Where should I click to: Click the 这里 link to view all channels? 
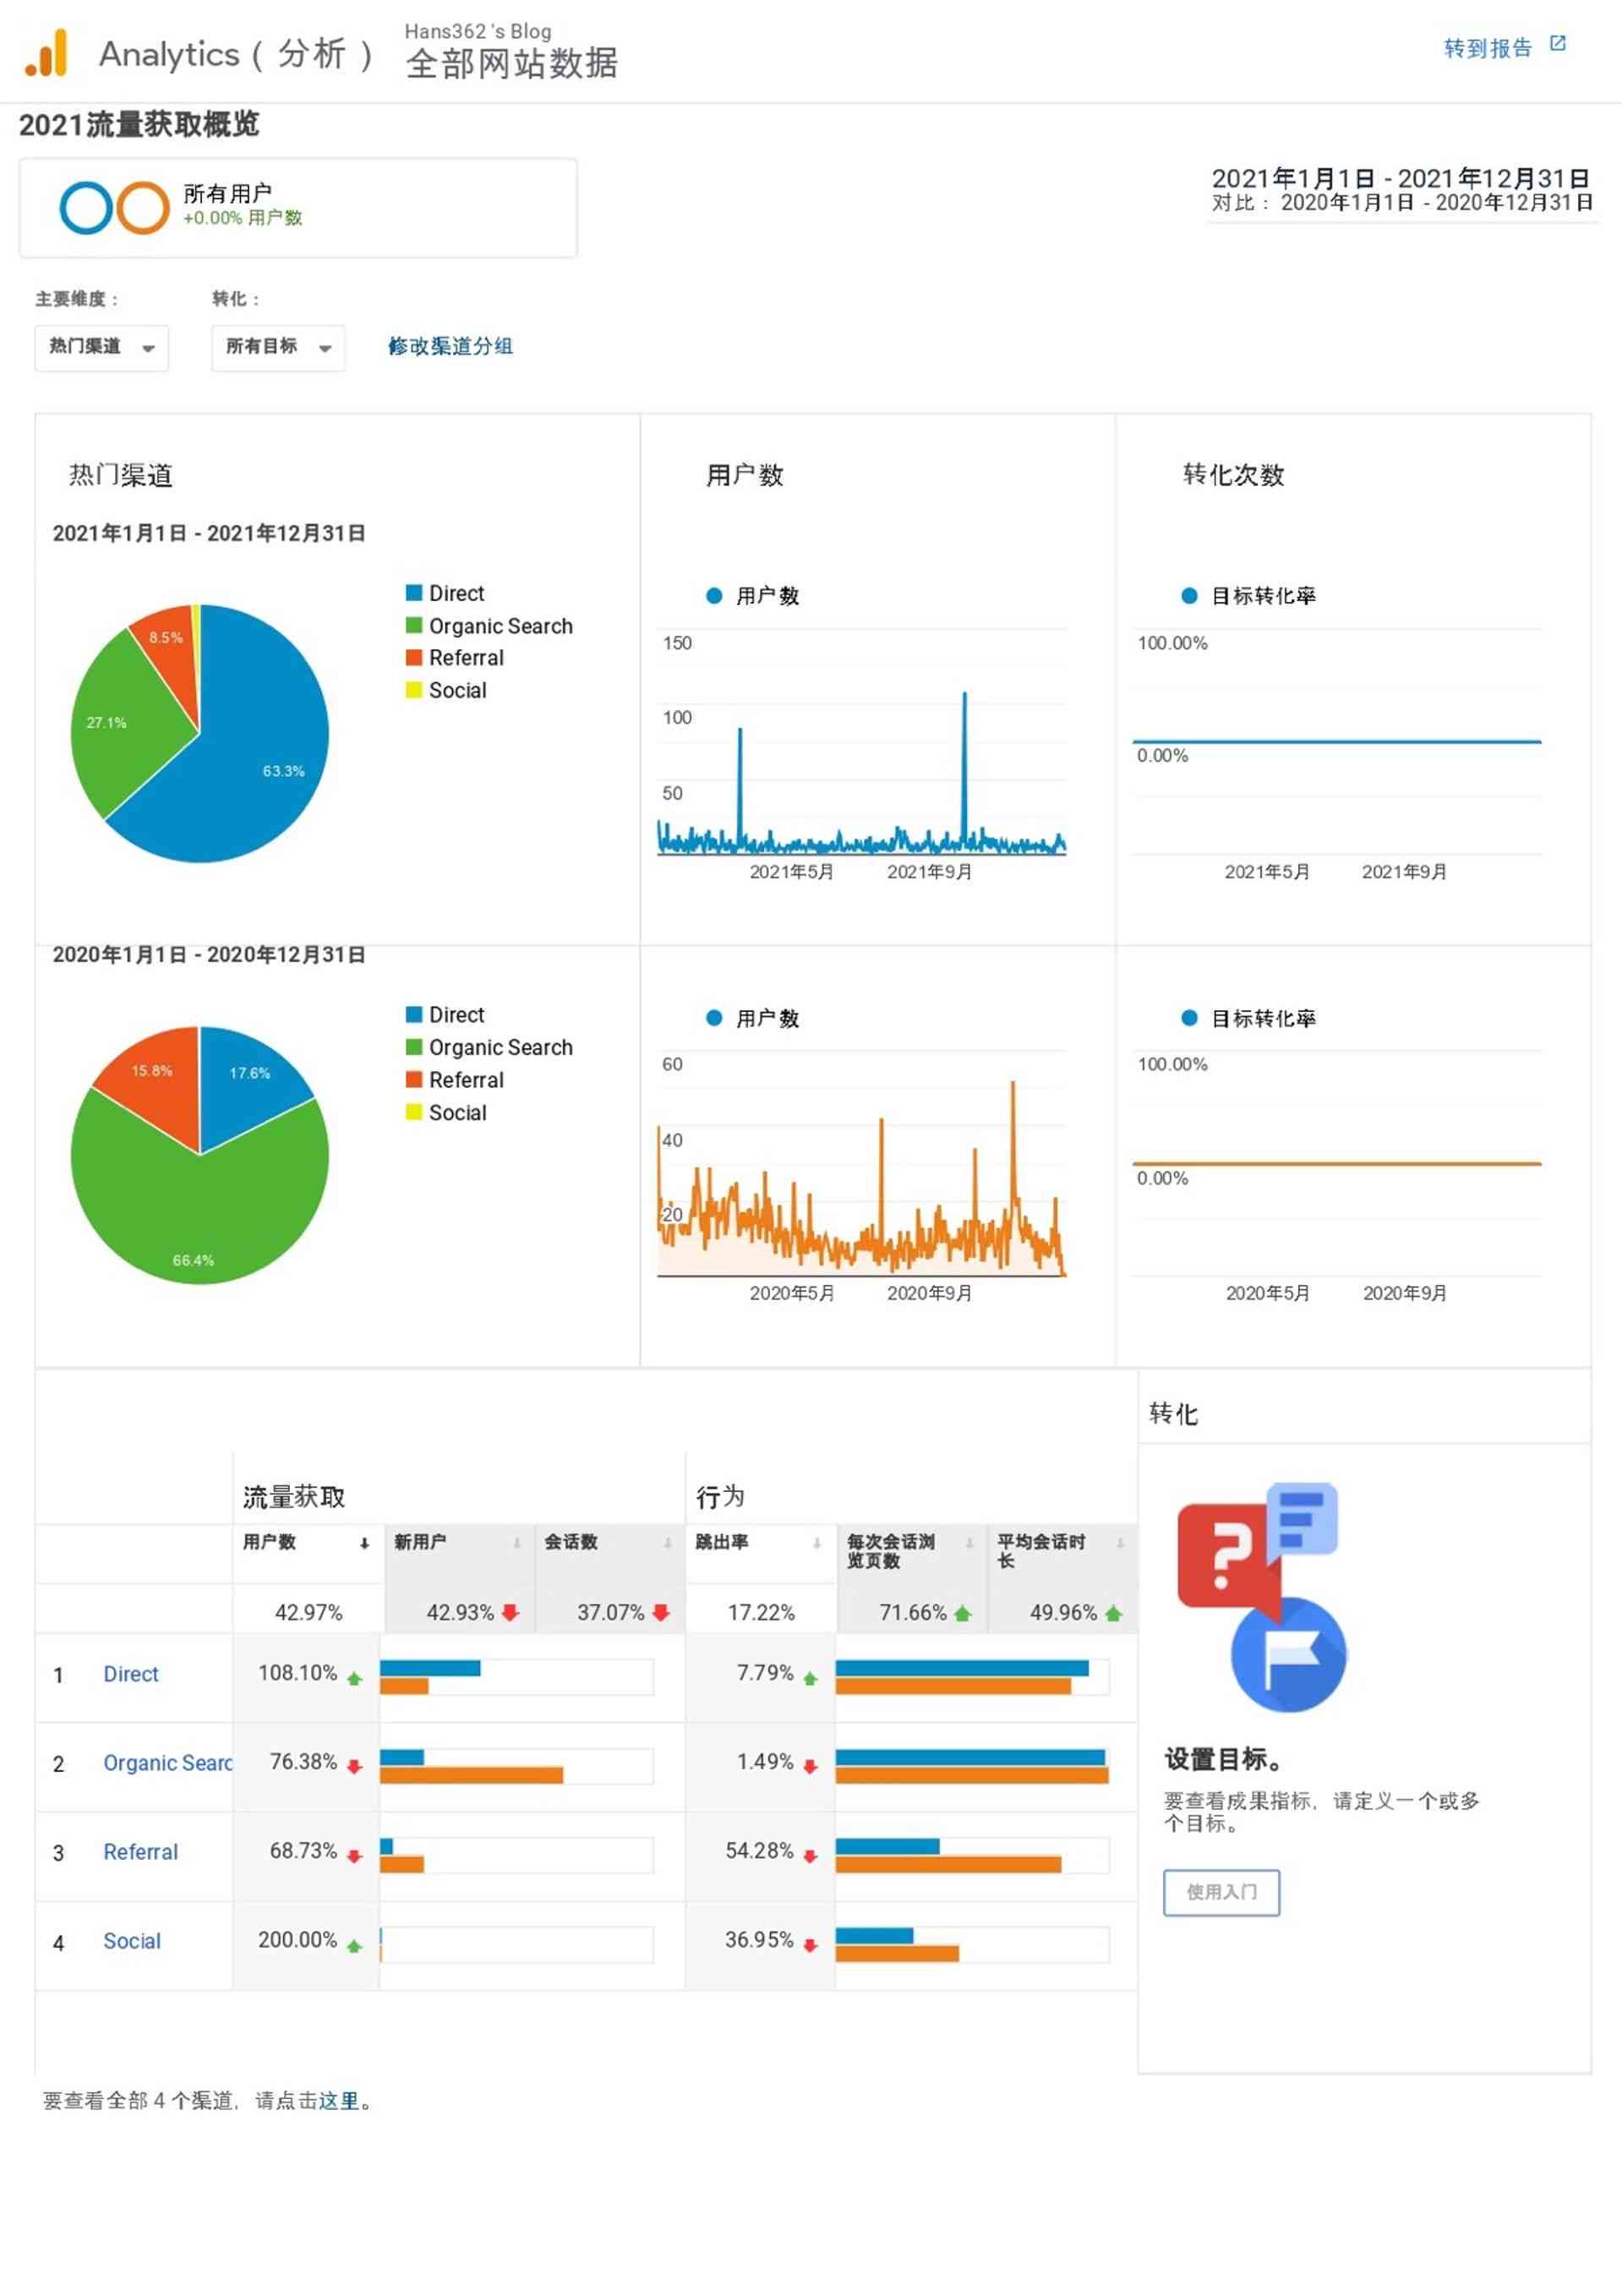(x=339, y=2102)
